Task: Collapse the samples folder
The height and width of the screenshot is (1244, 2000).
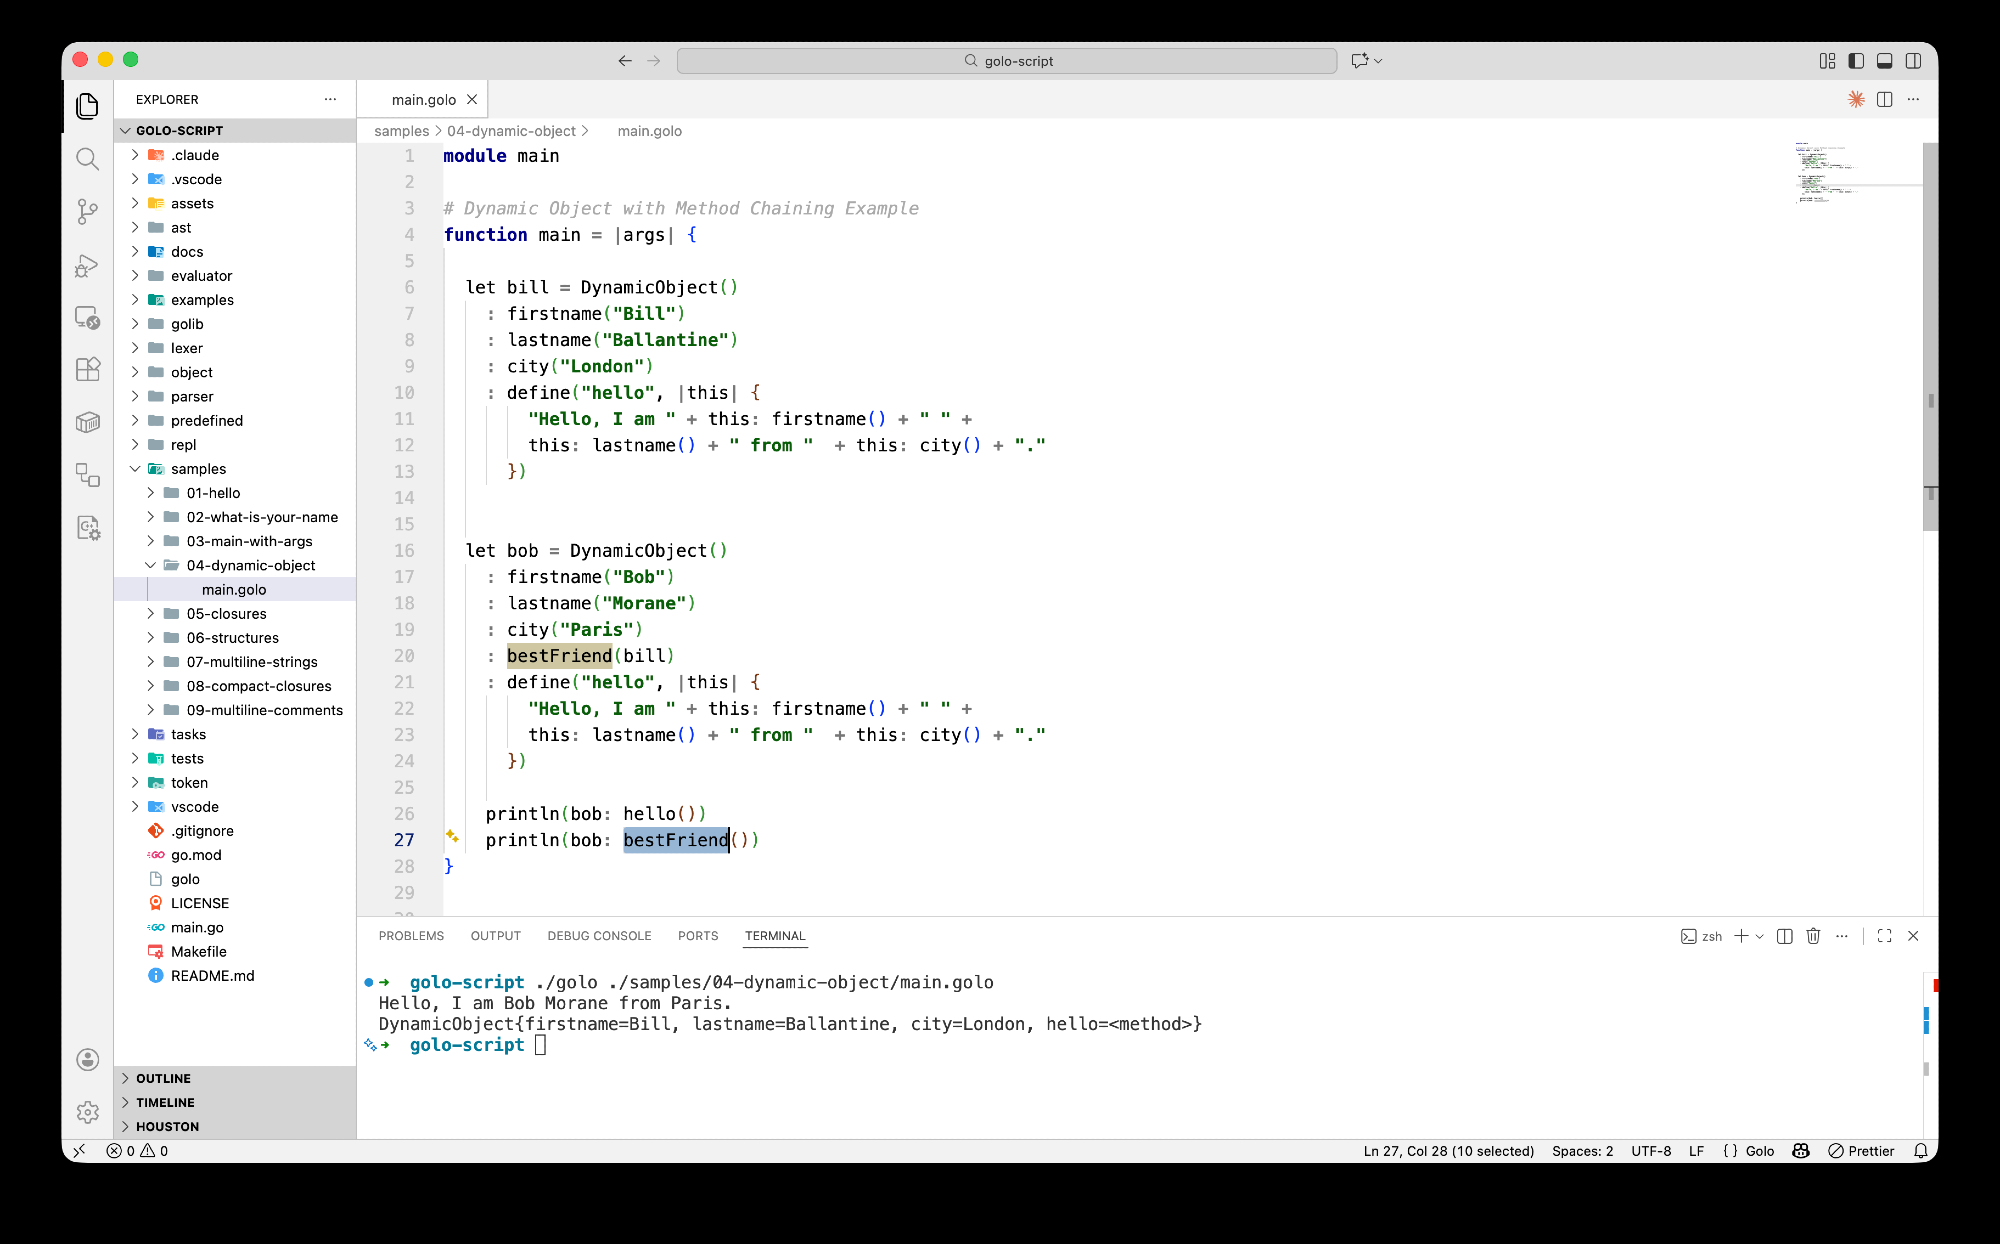Action: click(x=198, y=469)
